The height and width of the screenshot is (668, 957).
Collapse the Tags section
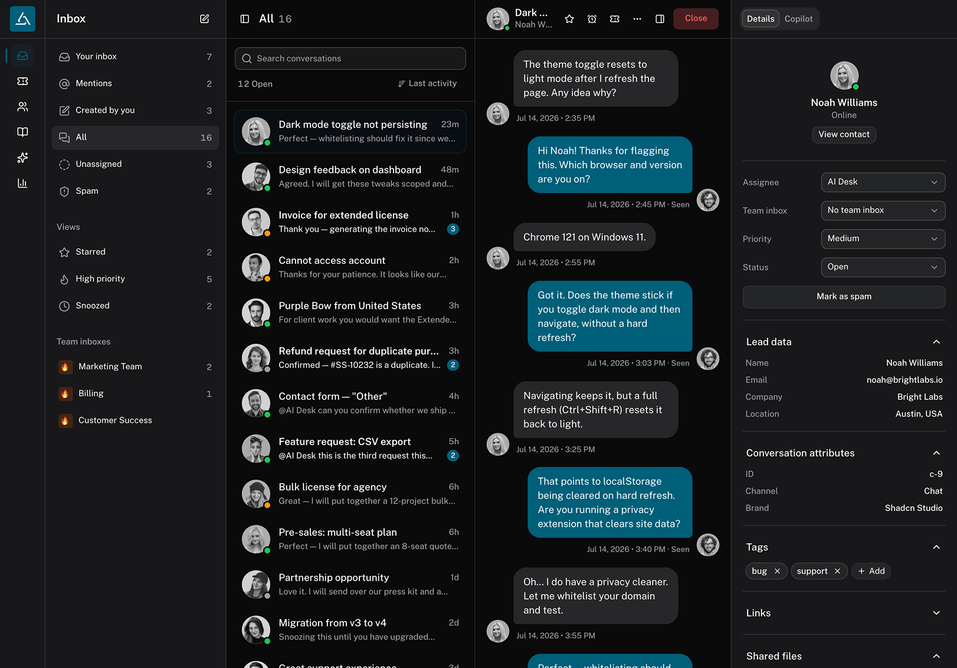click(936, 547)
